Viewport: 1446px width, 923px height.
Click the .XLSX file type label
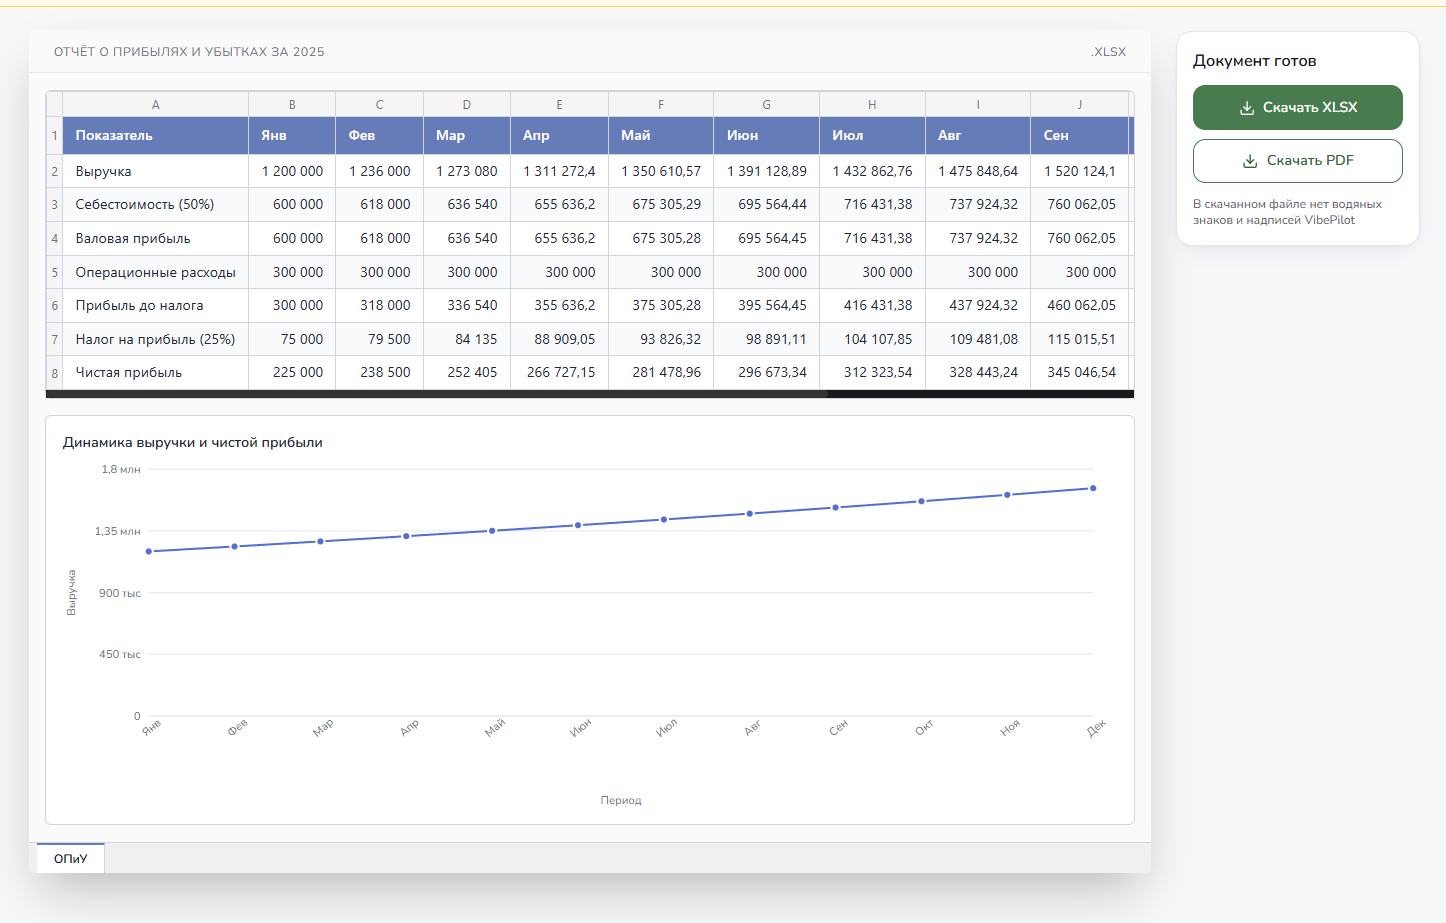click(1109, 52)
